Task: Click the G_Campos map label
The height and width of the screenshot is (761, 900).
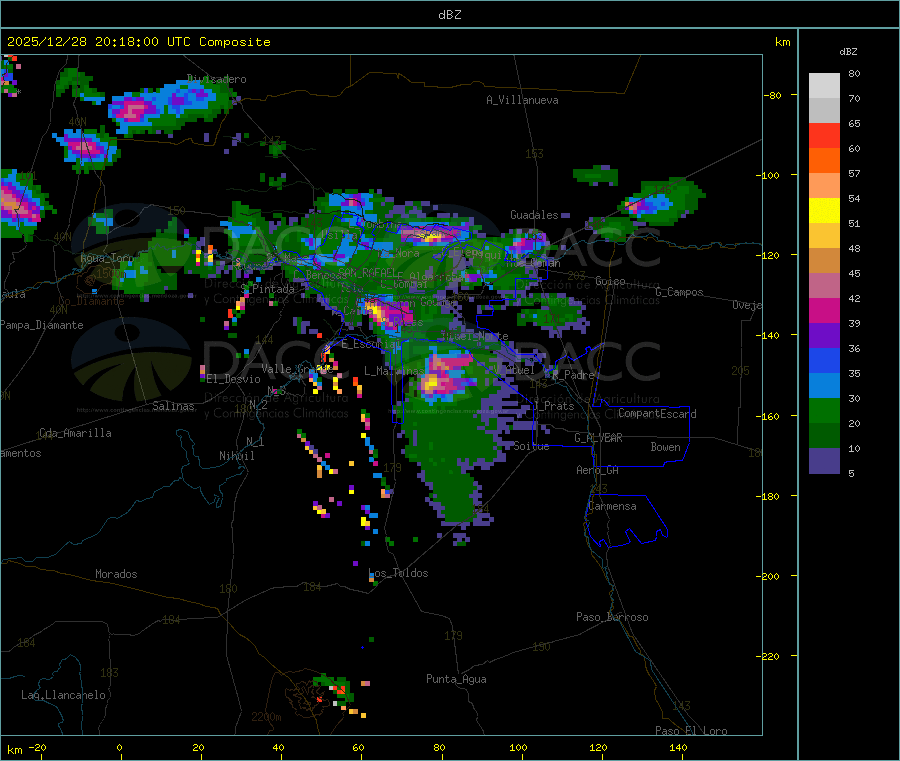Action: (x=680, y=292)
